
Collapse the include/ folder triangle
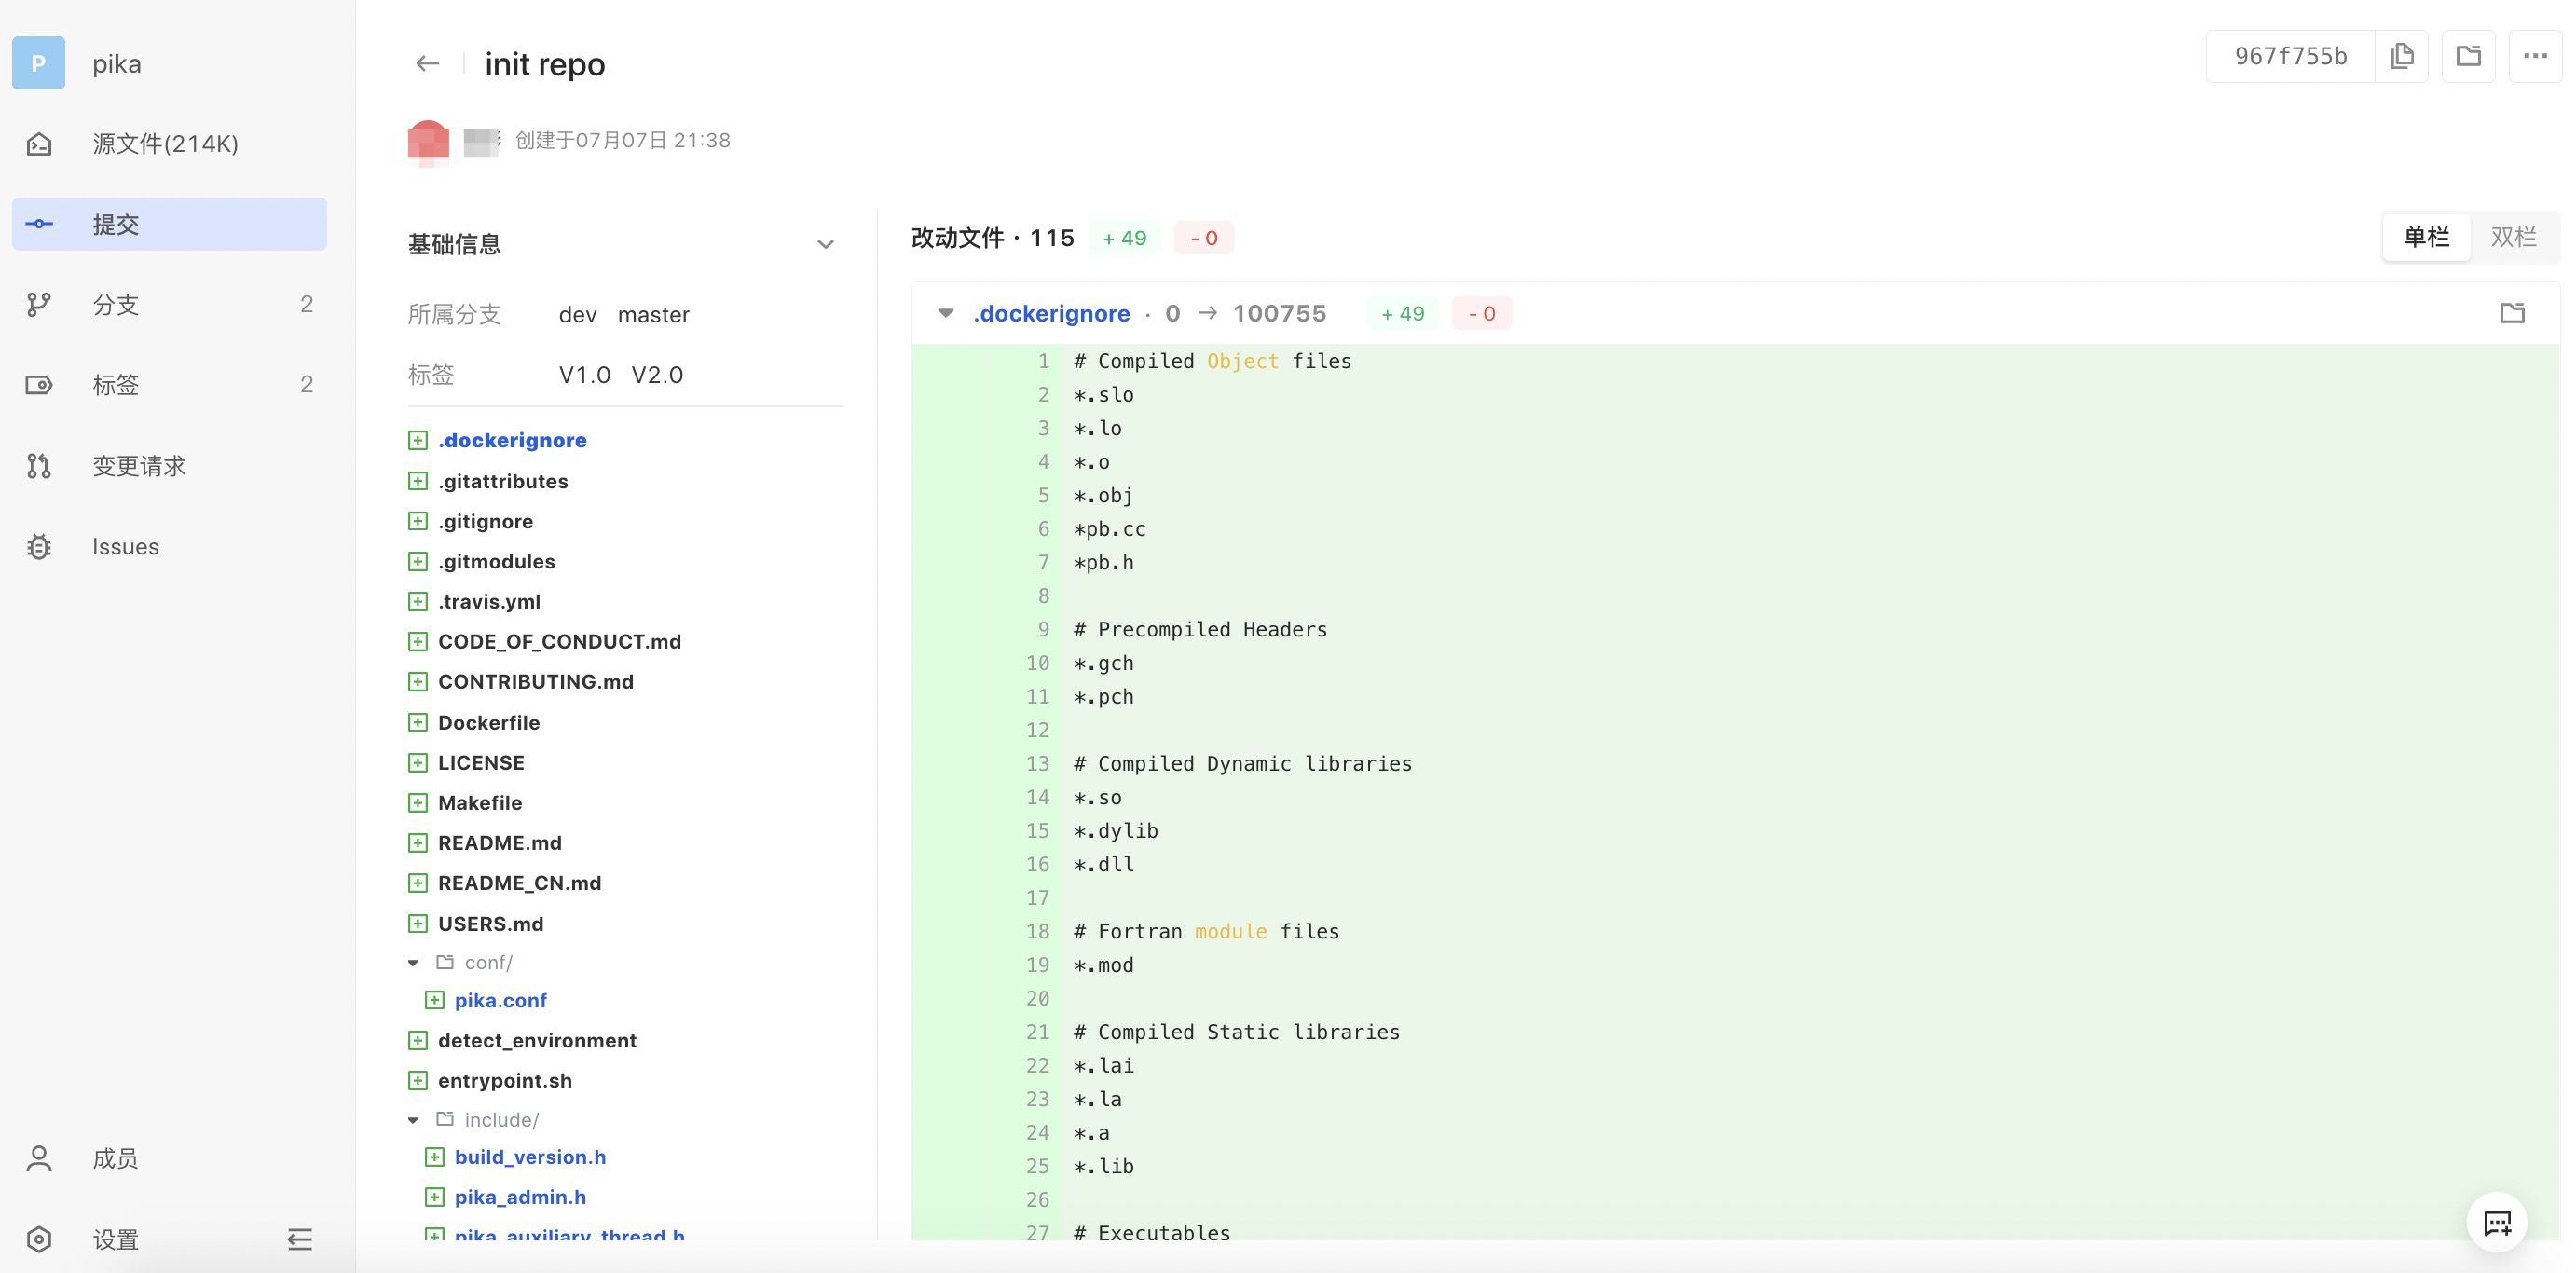413,1120
